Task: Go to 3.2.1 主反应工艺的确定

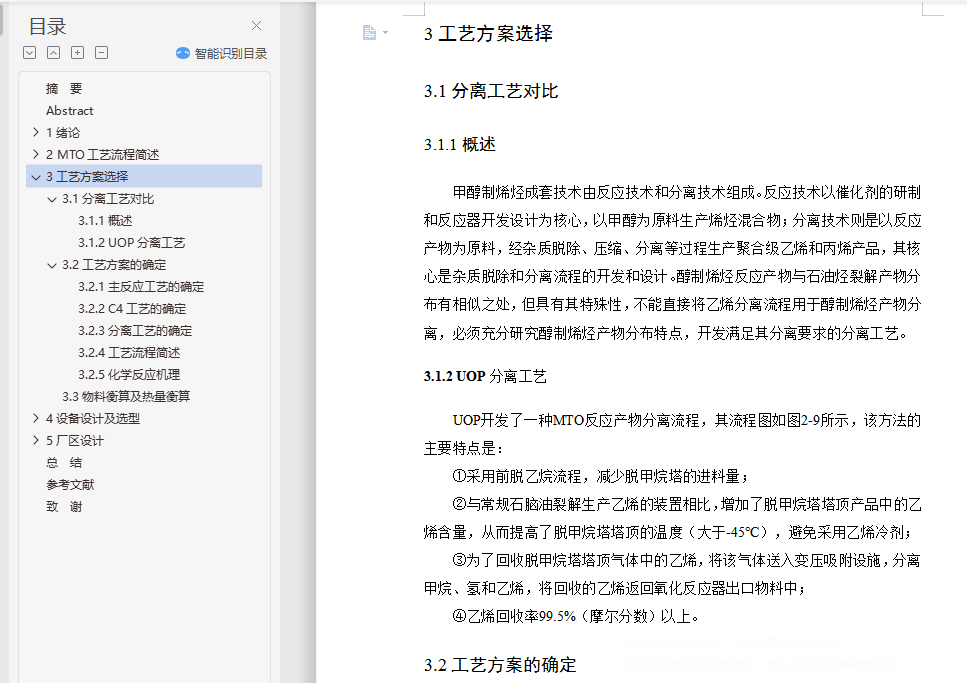Action: 141,287
